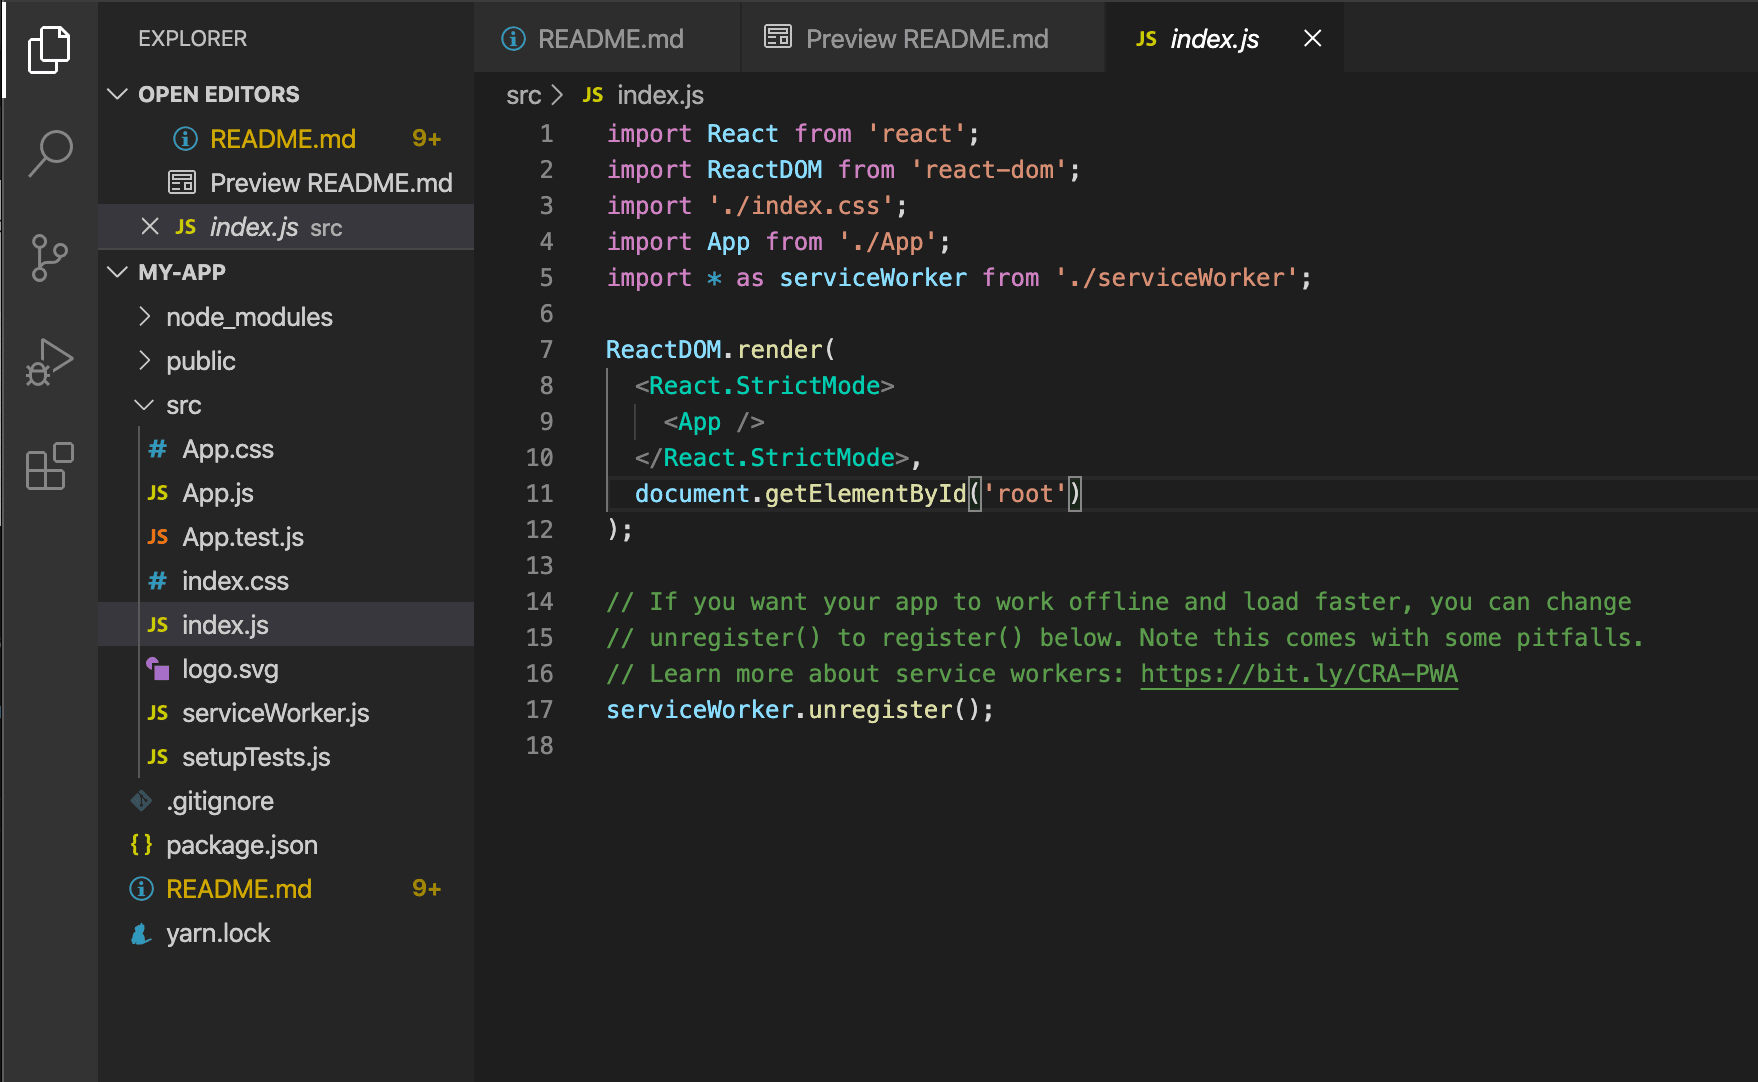Select the Explorer icon in the Activity Bar
This screenshot has width=1758, height=1082.
[49, 49]
